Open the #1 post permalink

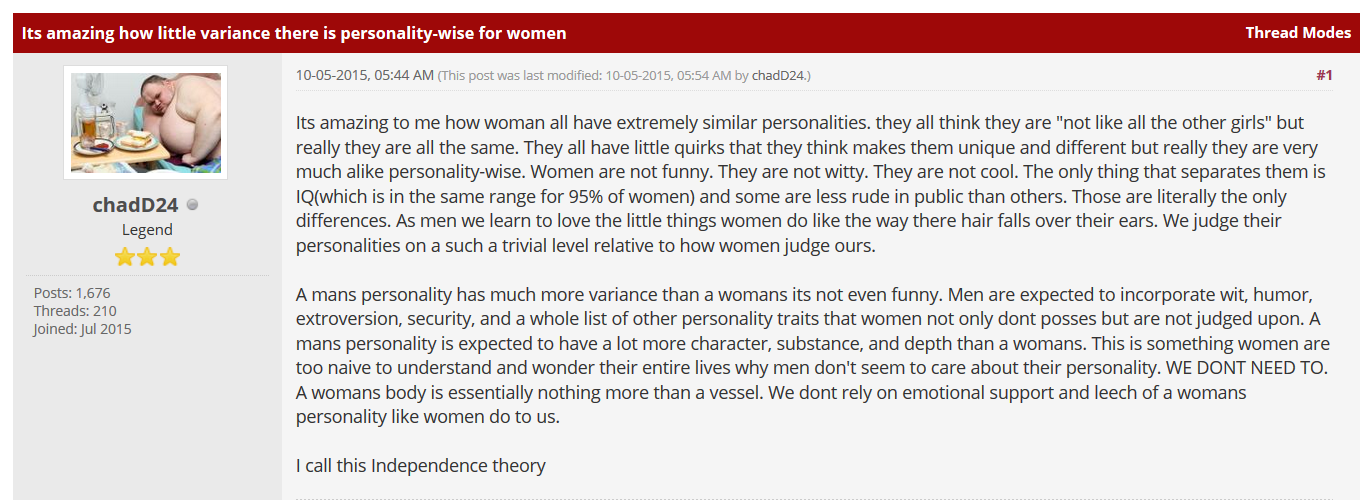[1324, 75]
